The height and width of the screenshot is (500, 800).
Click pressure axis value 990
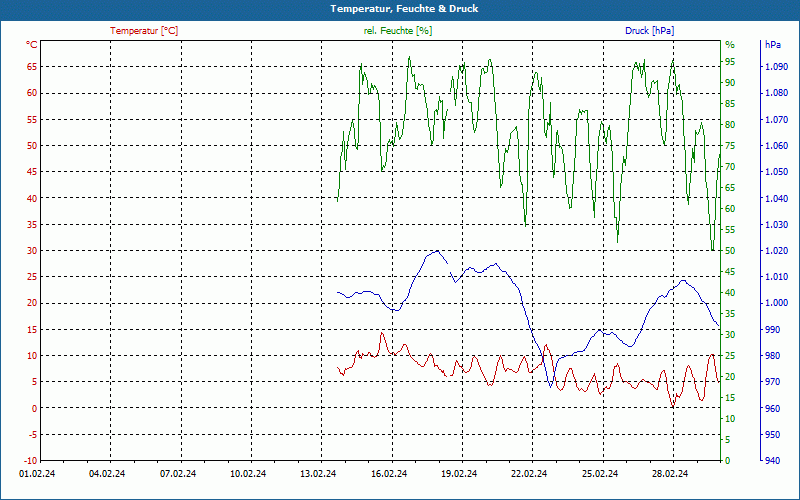pyautogui.click(x=773, y=330)
